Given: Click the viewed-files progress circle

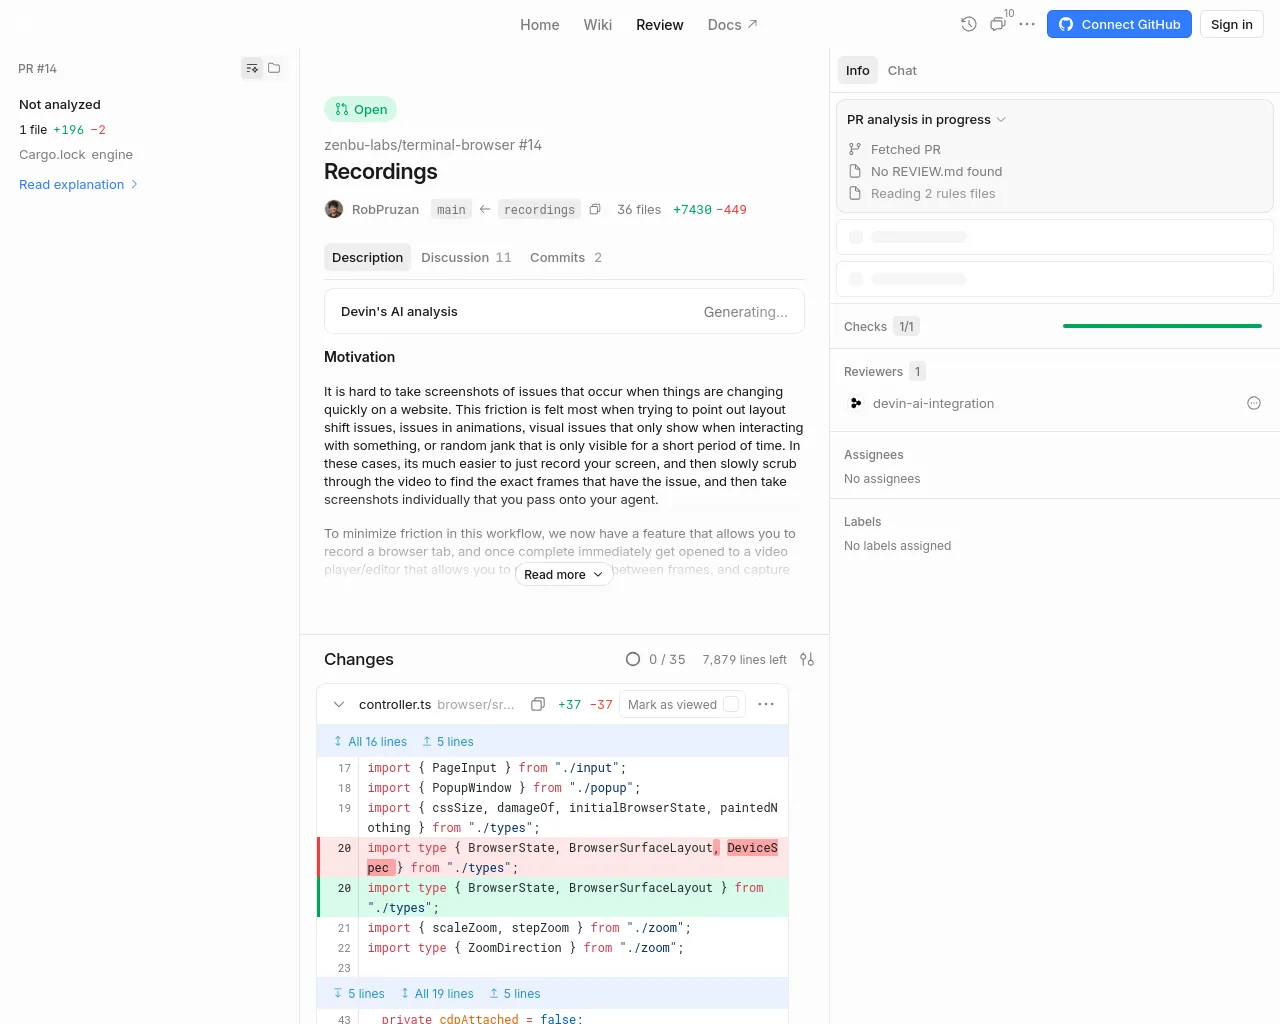Looking at the screenshot, I should tap(633, 659).
